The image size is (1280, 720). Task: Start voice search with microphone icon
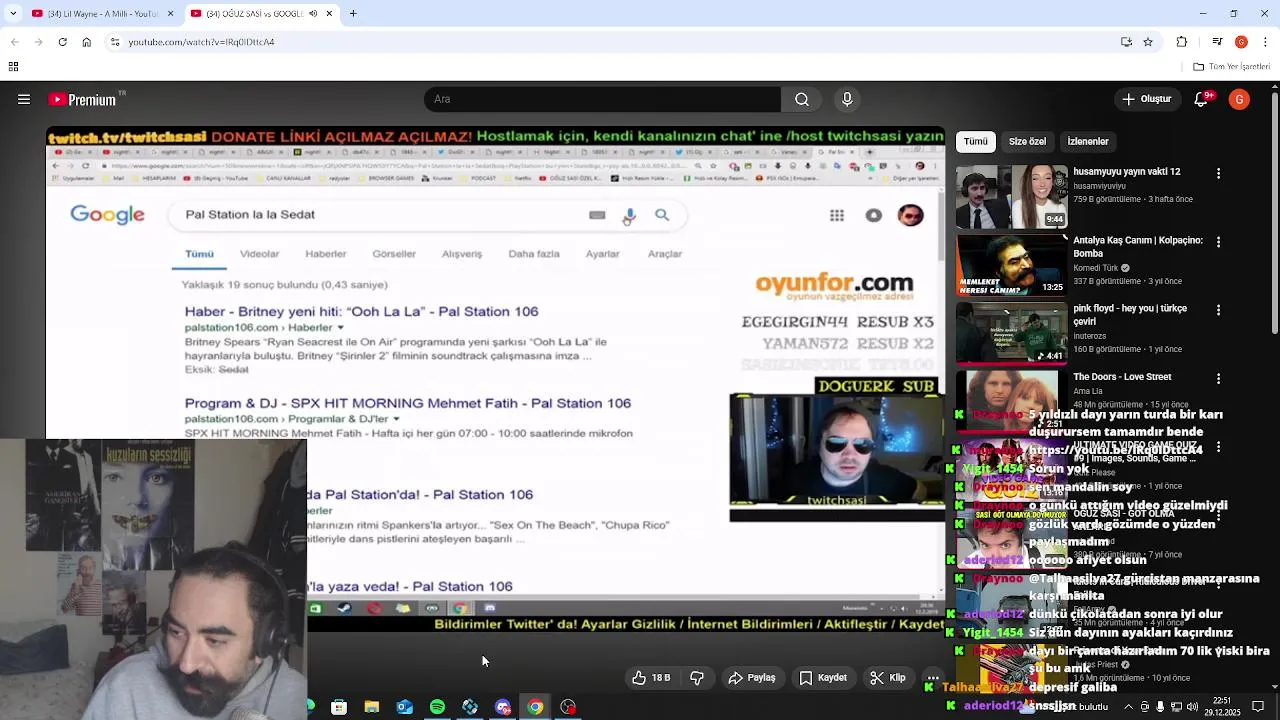847,99
